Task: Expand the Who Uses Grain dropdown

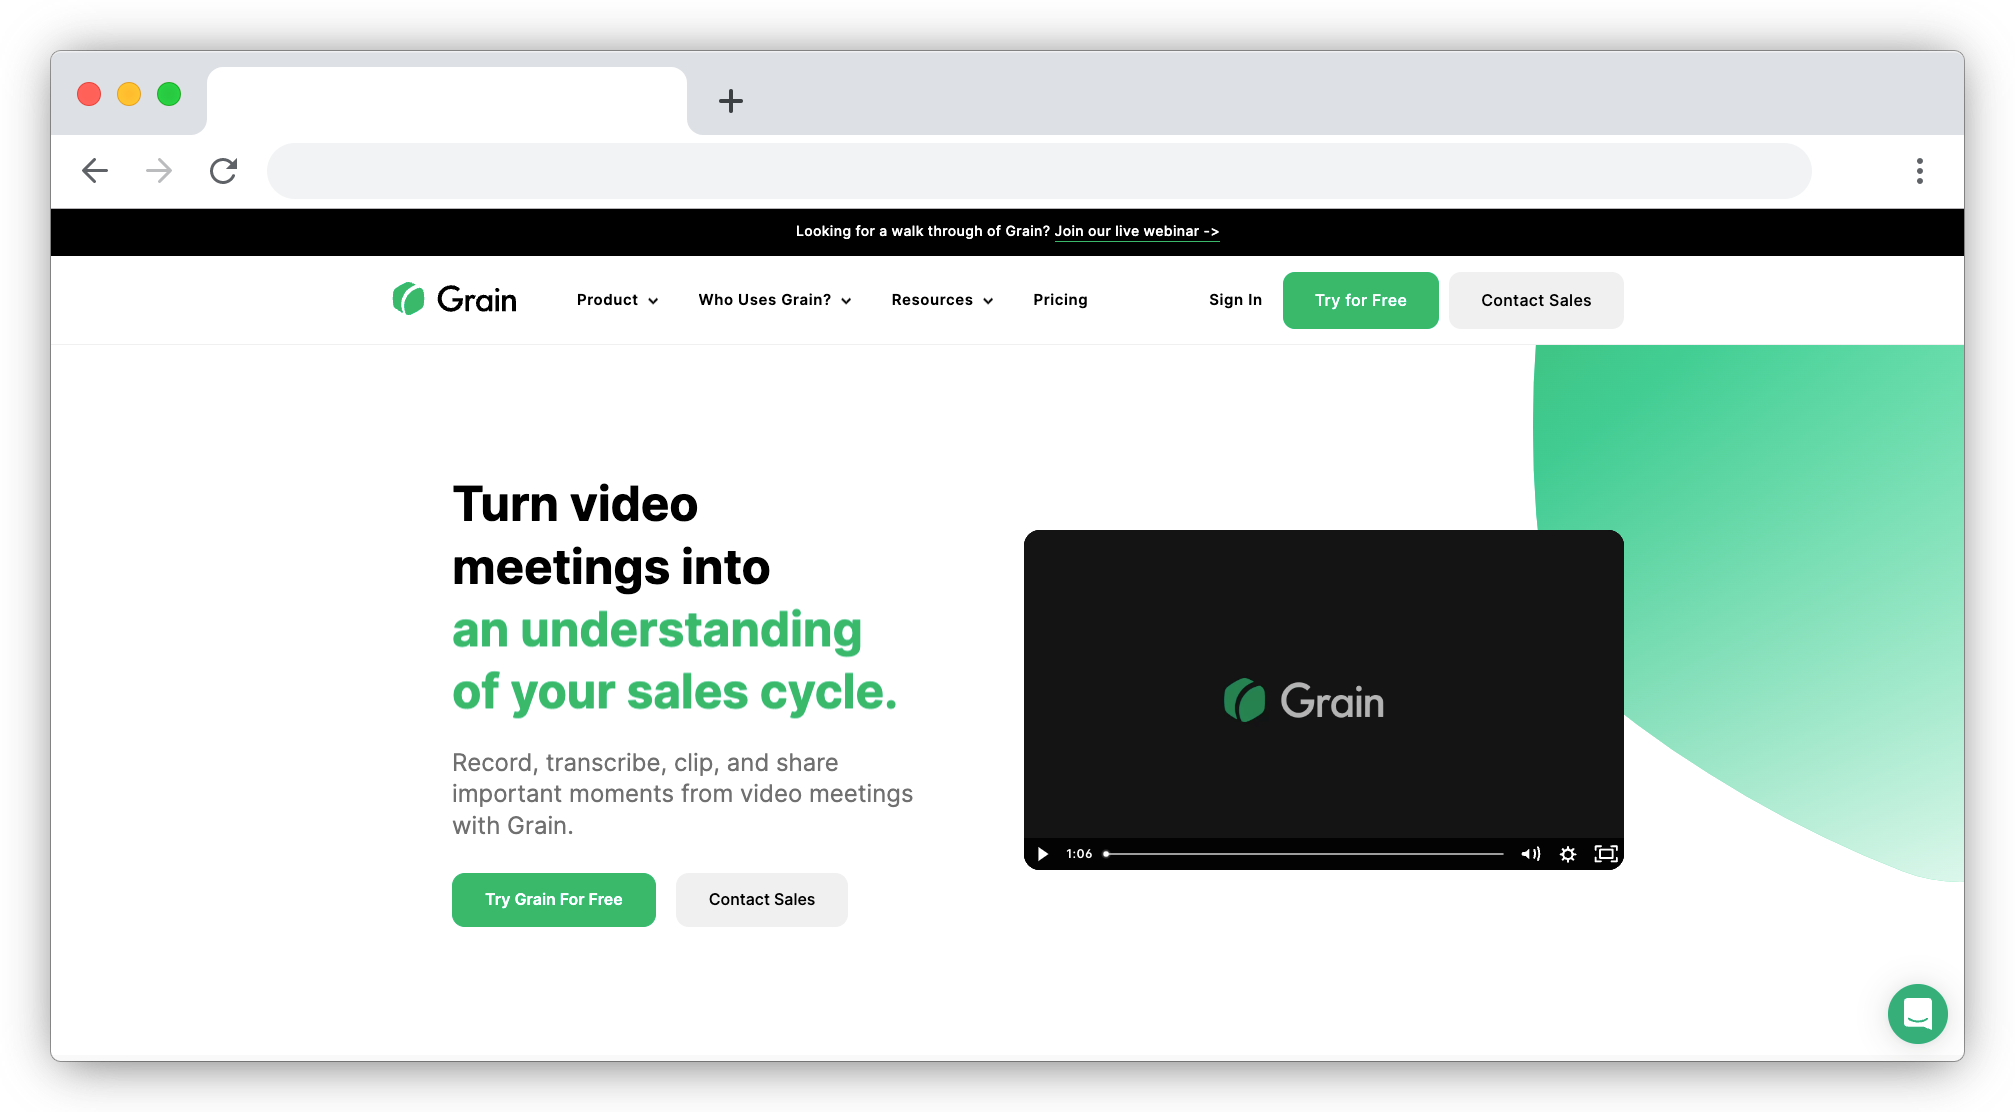Action: (773, 300)
